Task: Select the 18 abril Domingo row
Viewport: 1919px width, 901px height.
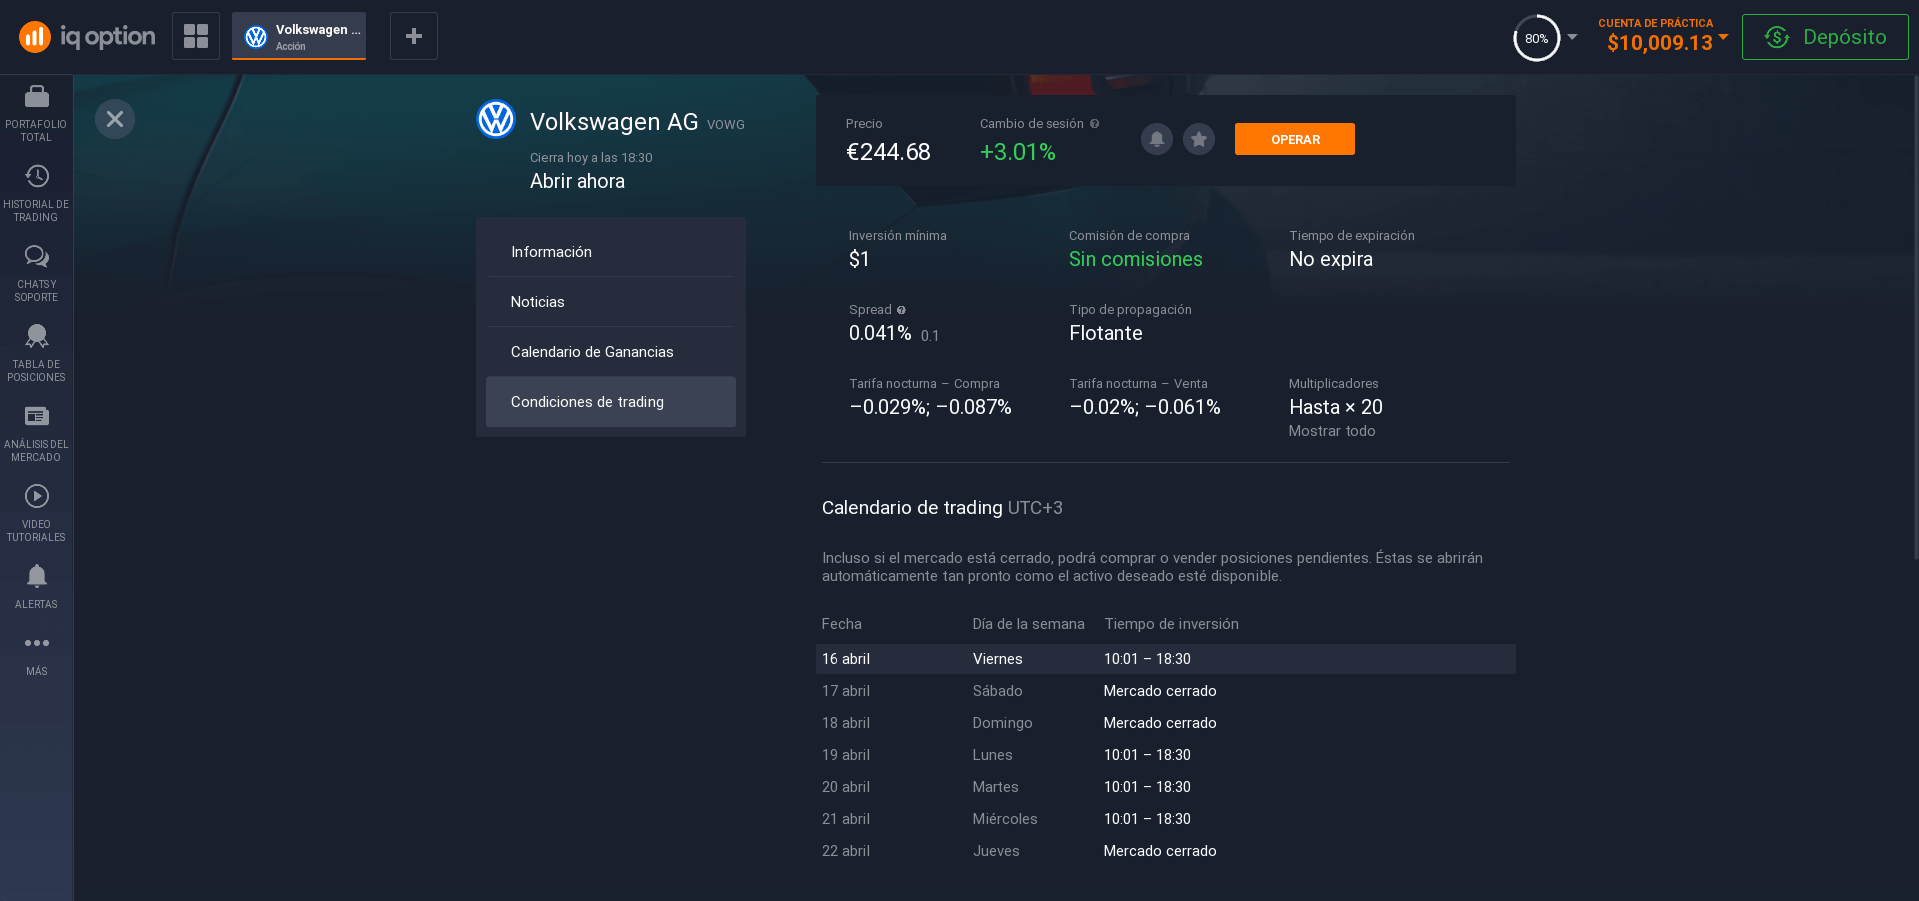Action: 1166,723
